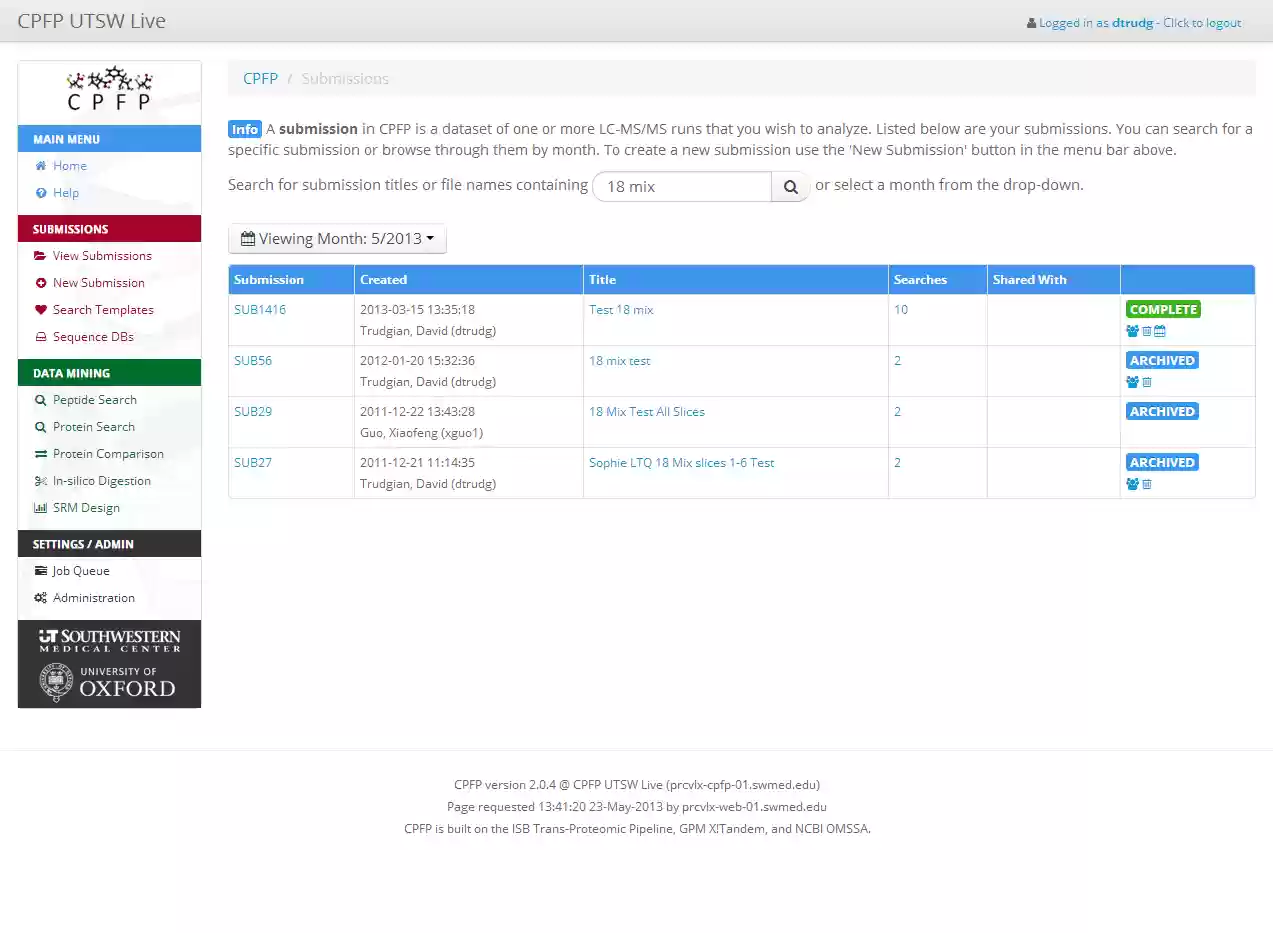
Task: Click the calendar icon on SUB1416's row
Action: pyautogui.click(x=1161, y=330)
